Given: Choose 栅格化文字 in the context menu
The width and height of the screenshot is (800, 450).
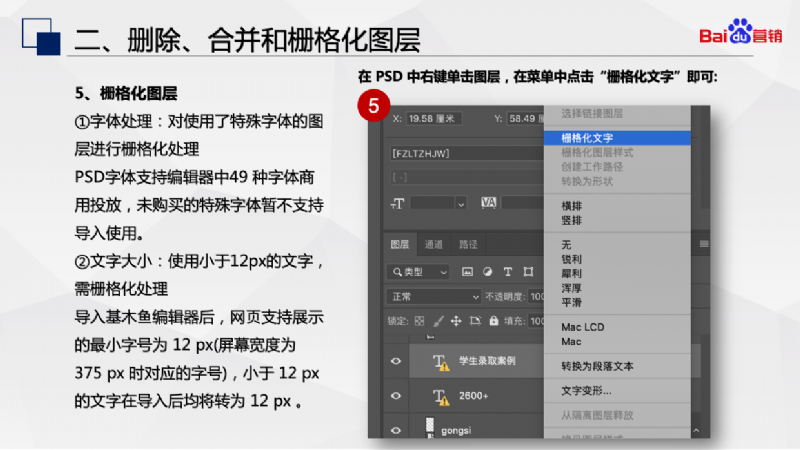Looking at the screenshot, I should point(588,137).
